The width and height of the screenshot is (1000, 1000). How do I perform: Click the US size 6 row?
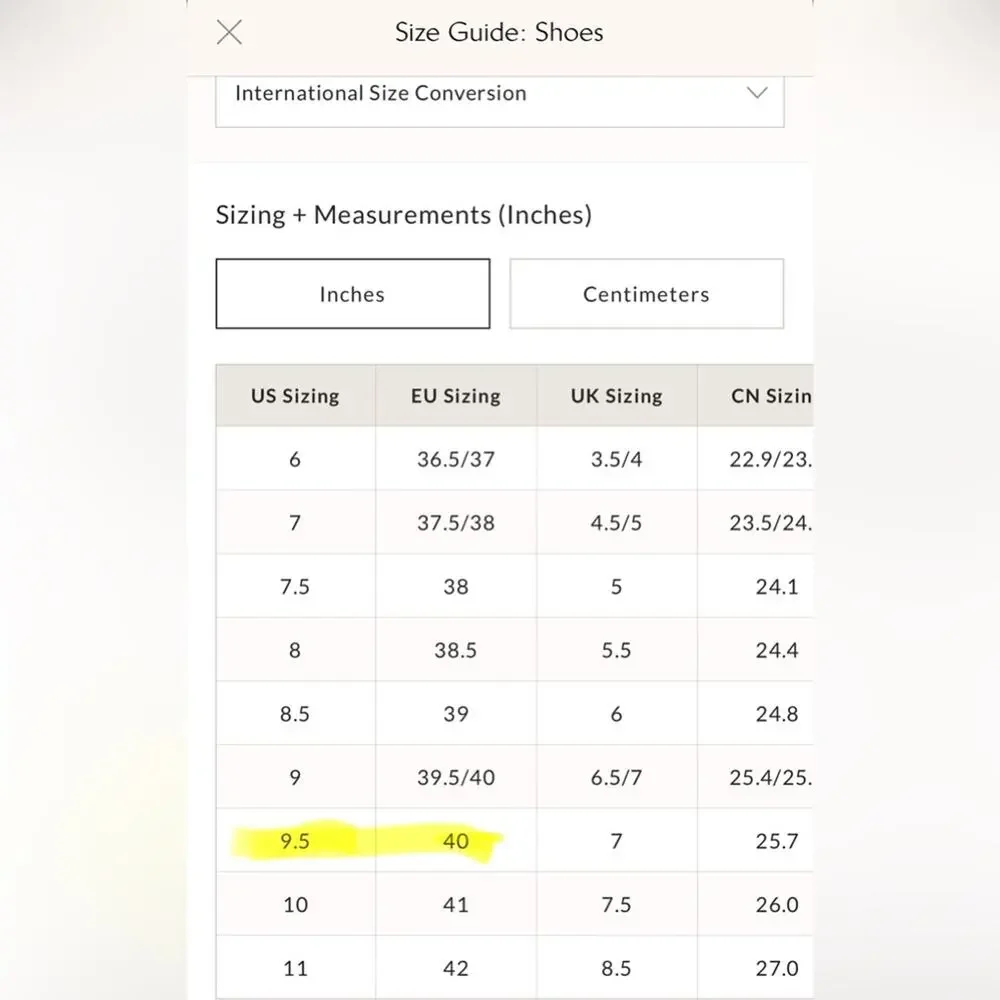point(515,459)
